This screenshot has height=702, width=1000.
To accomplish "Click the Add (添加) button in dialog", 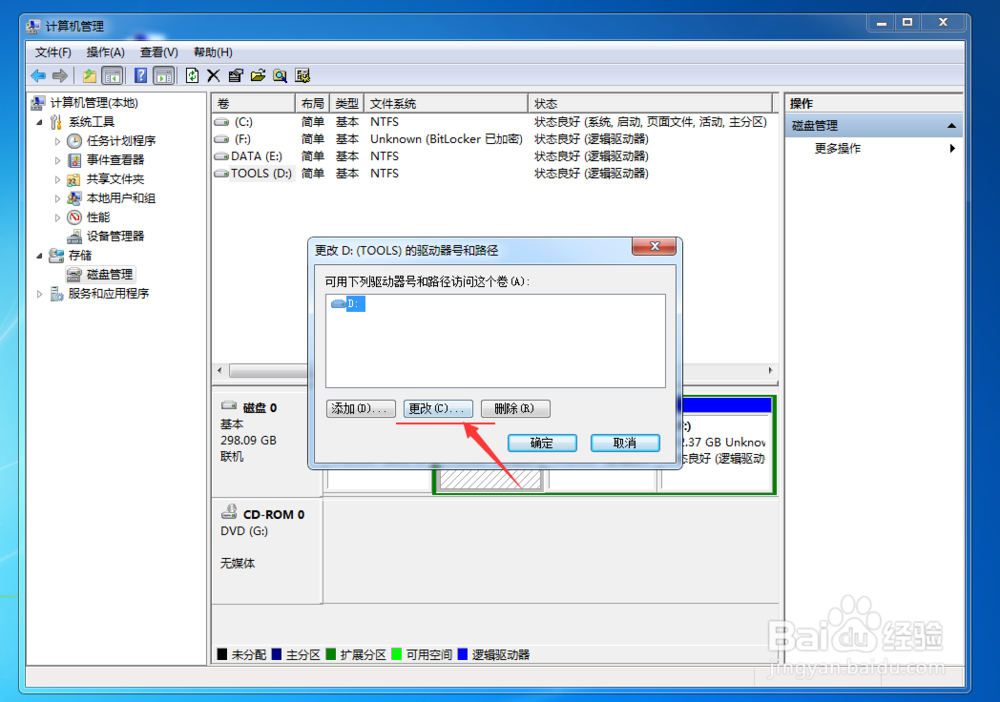I will tap(360, 409).
